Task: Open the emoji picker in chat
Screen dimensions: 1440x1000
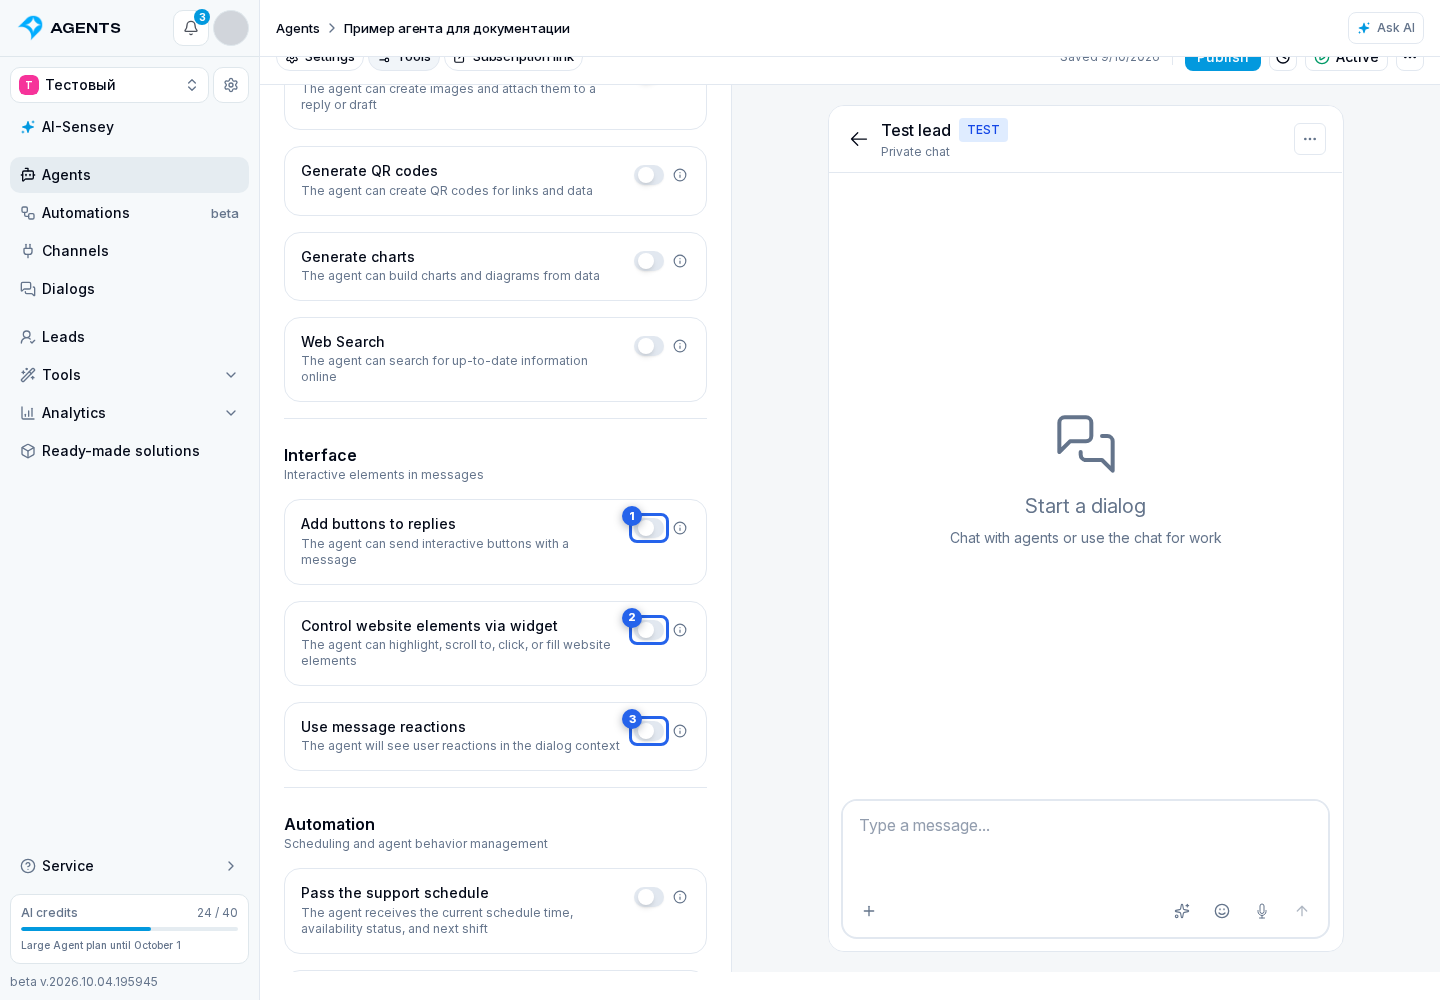Action: tap(1222, 911)
